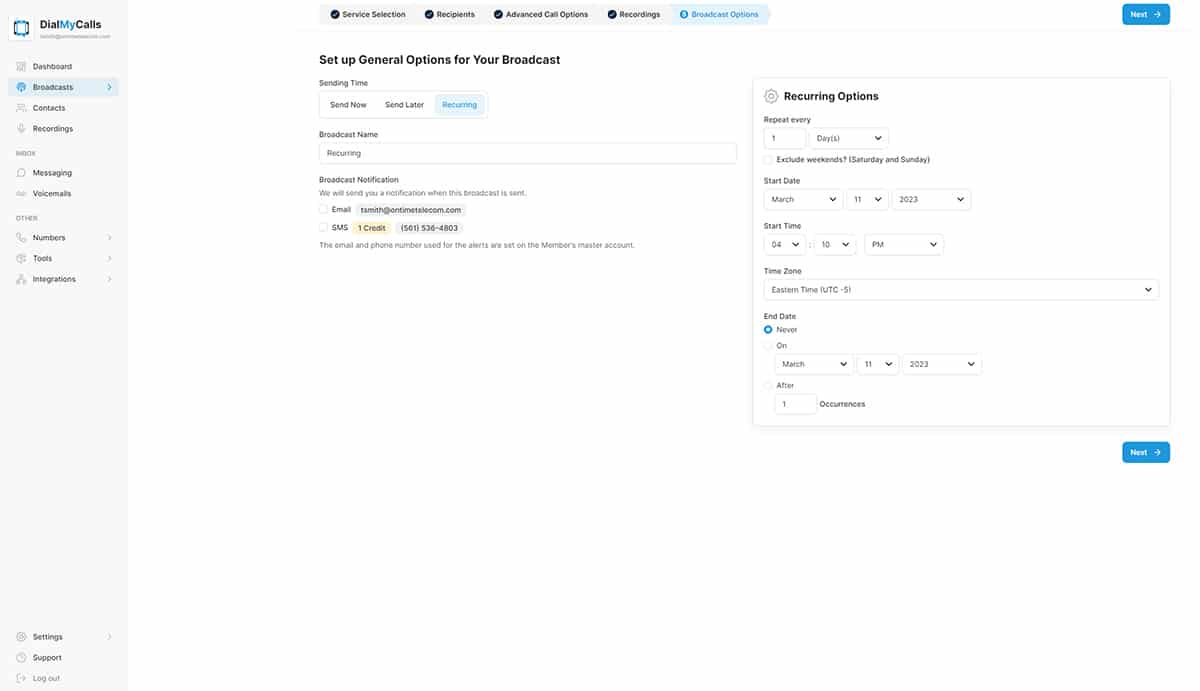The image size is (1200, 691).
Task: Open the Time Zone dropdown
Action: pyautogui.click(x=960, y=290)
